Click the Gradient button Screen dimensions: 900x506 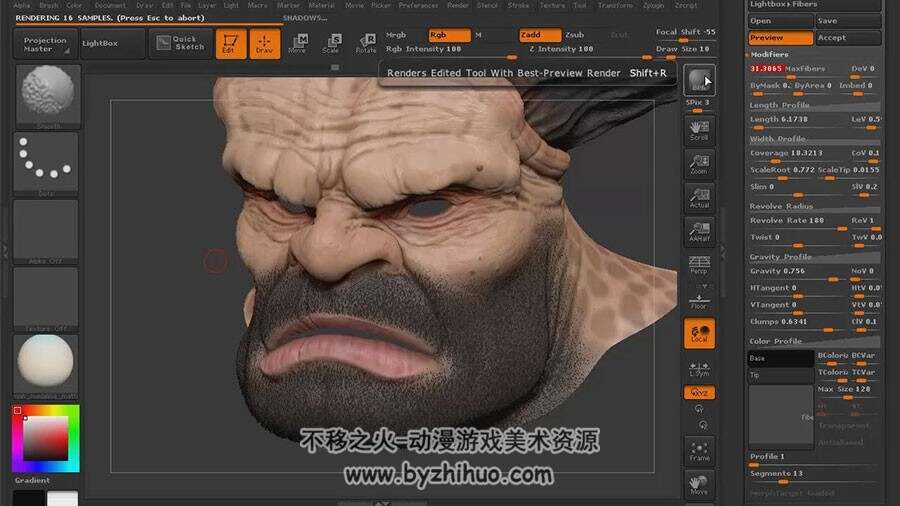[32, 480]
